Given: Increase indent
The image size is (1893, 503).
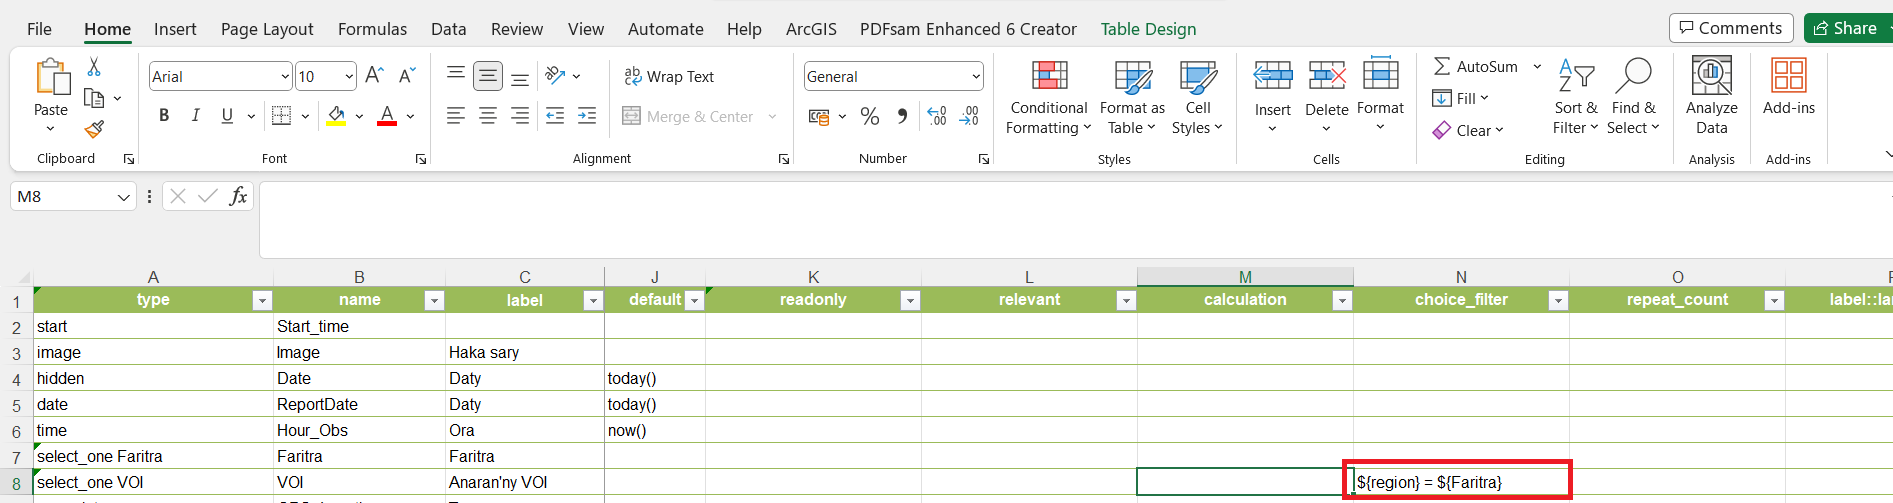Looking at the screenshot, I should coord(587,116).
